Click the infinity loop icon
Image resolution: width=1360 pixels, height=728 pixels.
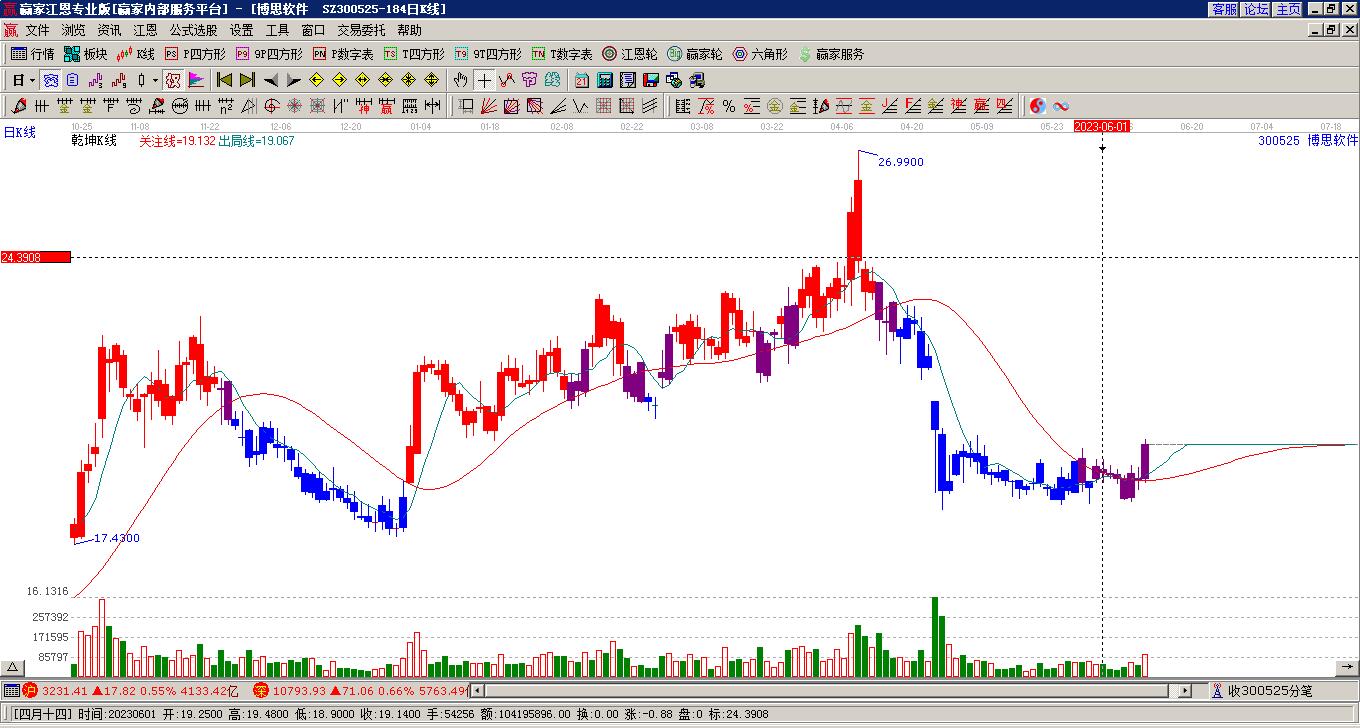1061,106
